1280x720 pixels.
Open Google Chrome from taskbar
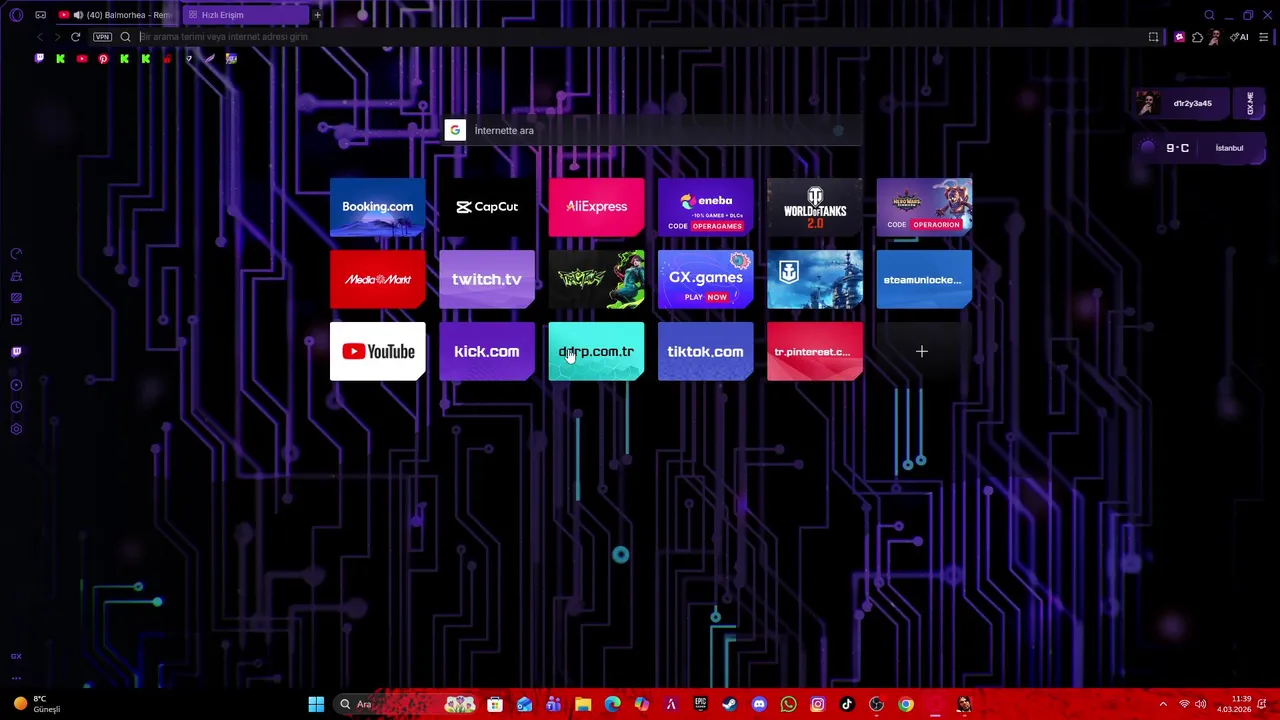[905, 705]
